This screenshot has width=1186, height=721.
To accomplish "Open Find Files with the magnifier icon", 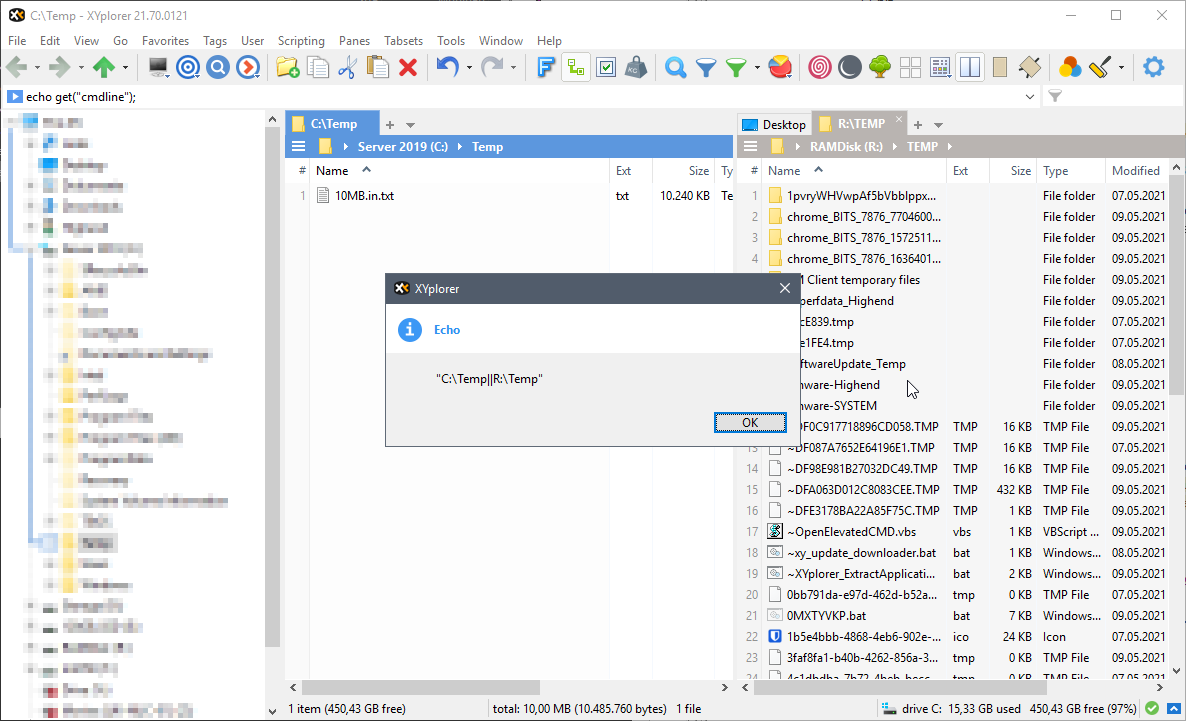I will pyautogui.click(x=676, y=67).
